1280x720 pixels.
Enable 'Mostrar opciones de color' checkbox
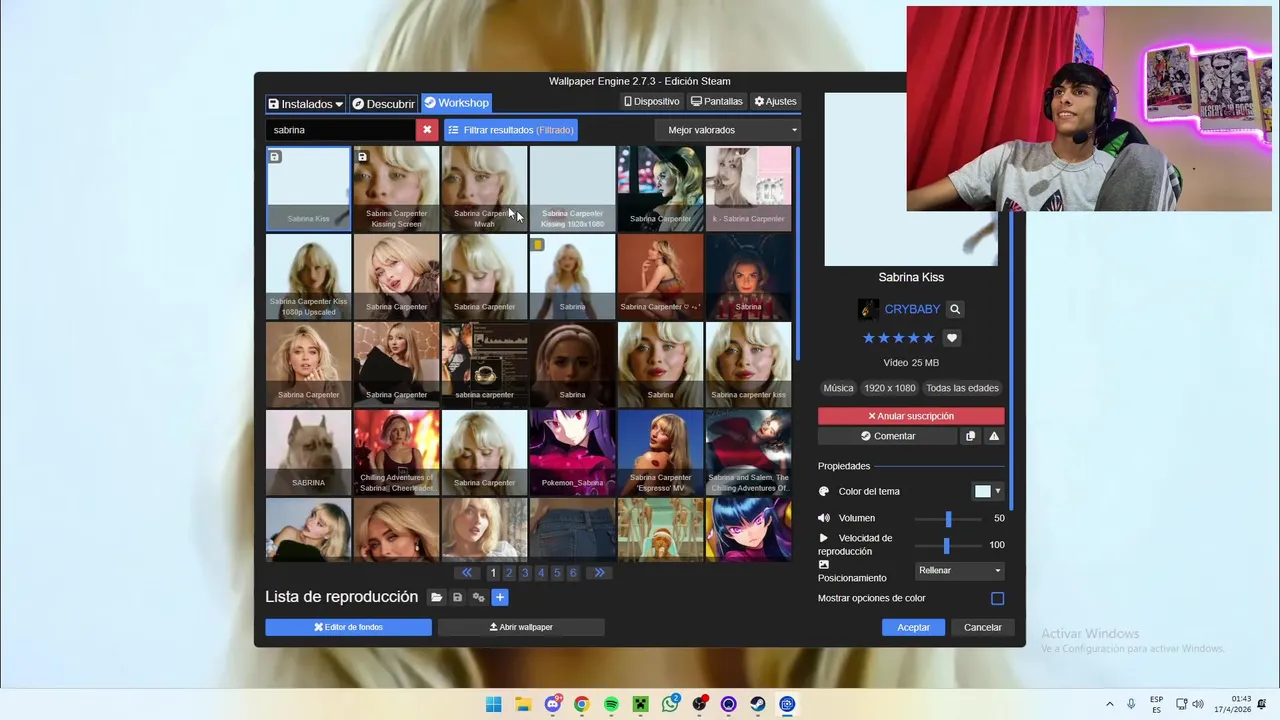[997, 598]
